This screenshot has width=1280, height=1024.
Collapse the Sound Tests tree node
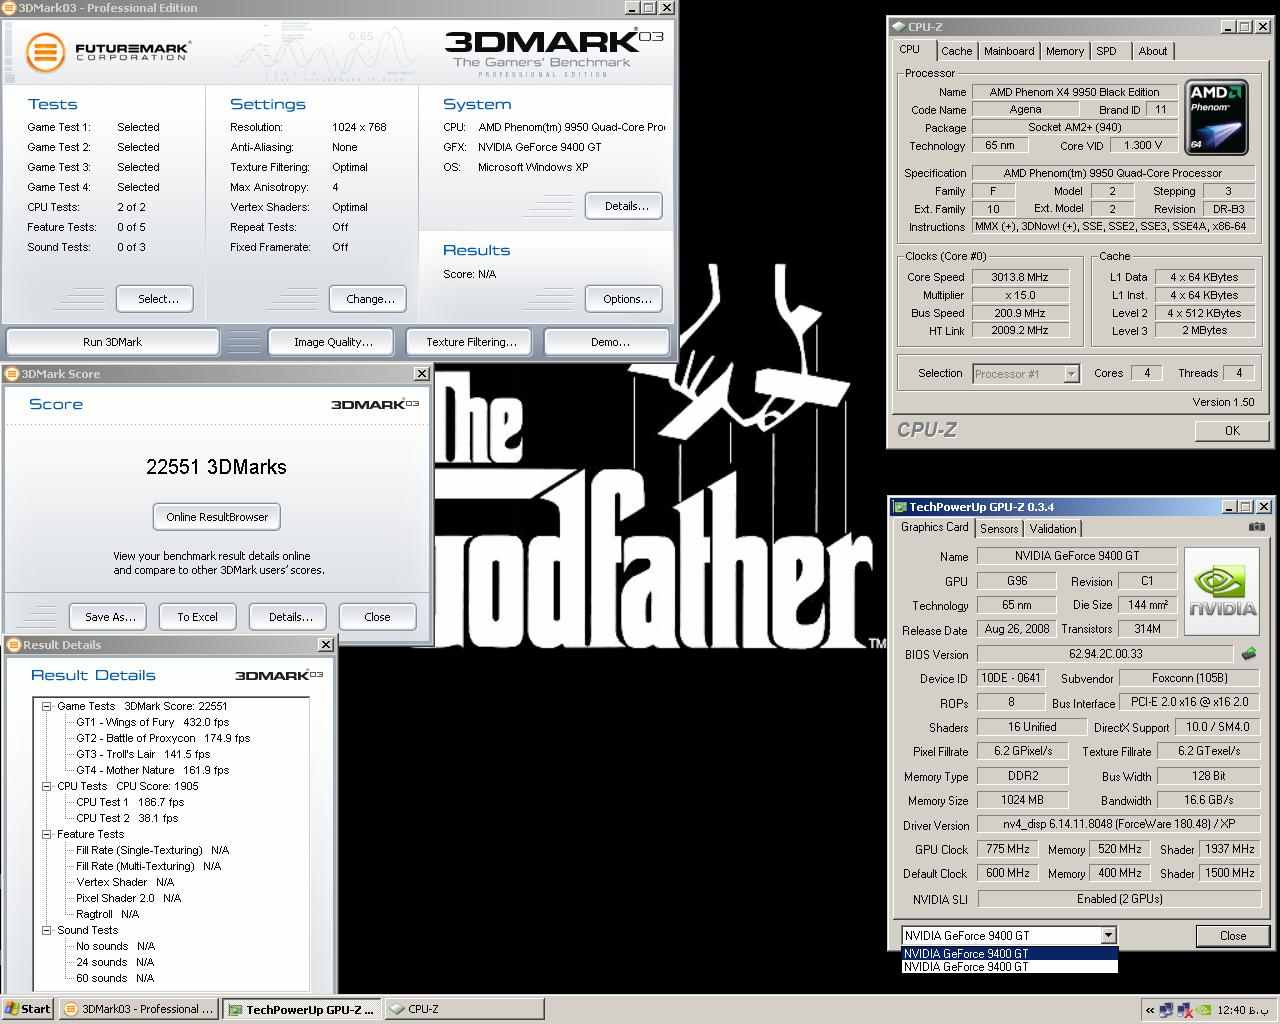[x=46, y=930]
